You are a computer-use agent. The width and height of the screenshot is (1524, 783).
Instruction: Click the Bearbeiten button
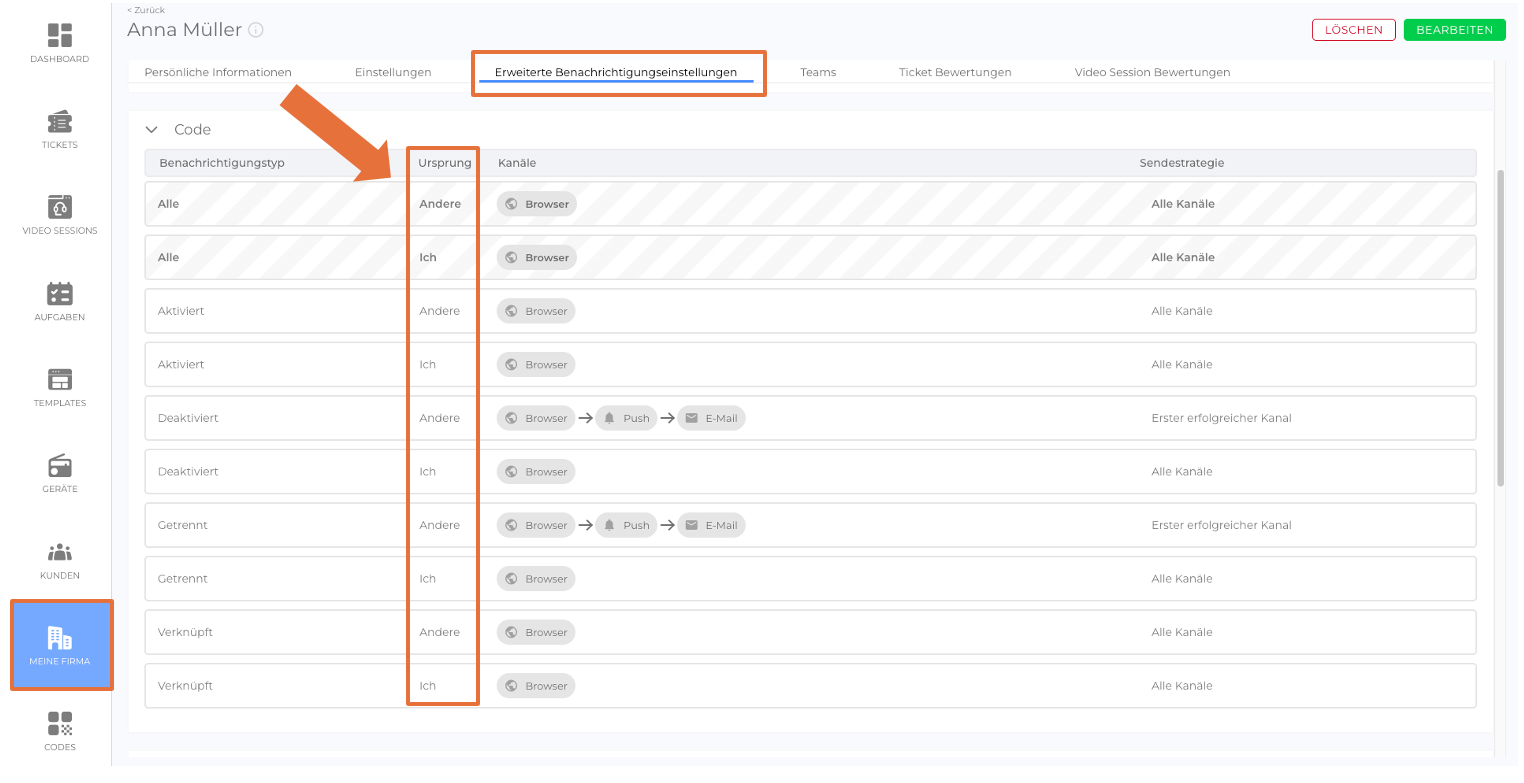coord(1454,30)
